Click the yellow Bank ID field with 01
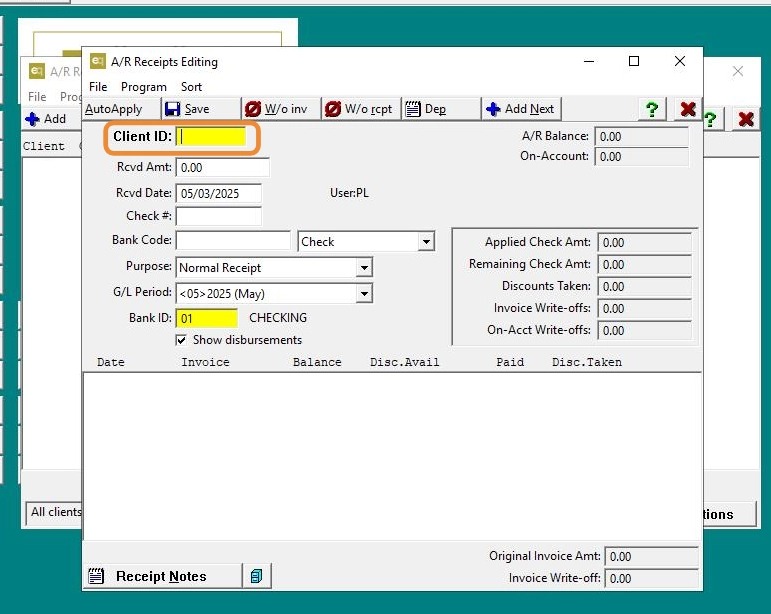The image size is (771, 614). [207, 318]
